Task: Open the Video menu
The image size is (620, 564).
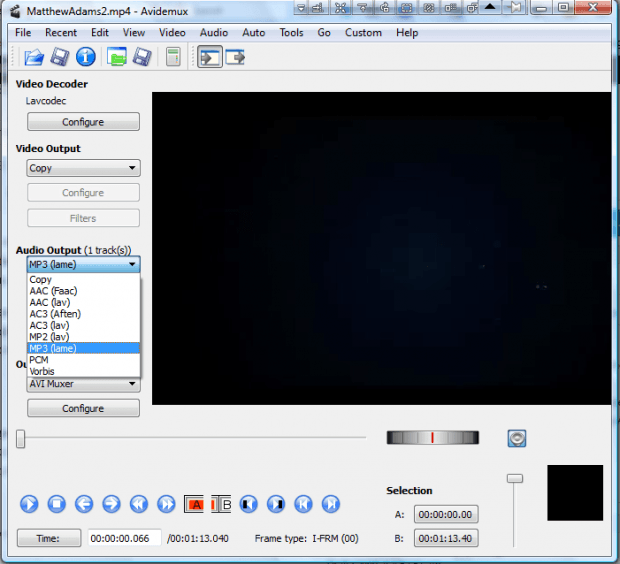Action: [x=172, y=32]
